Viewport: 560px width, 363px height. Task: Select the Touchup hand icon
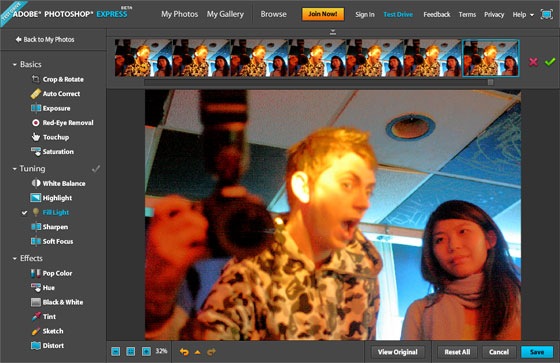click(35, 137)
